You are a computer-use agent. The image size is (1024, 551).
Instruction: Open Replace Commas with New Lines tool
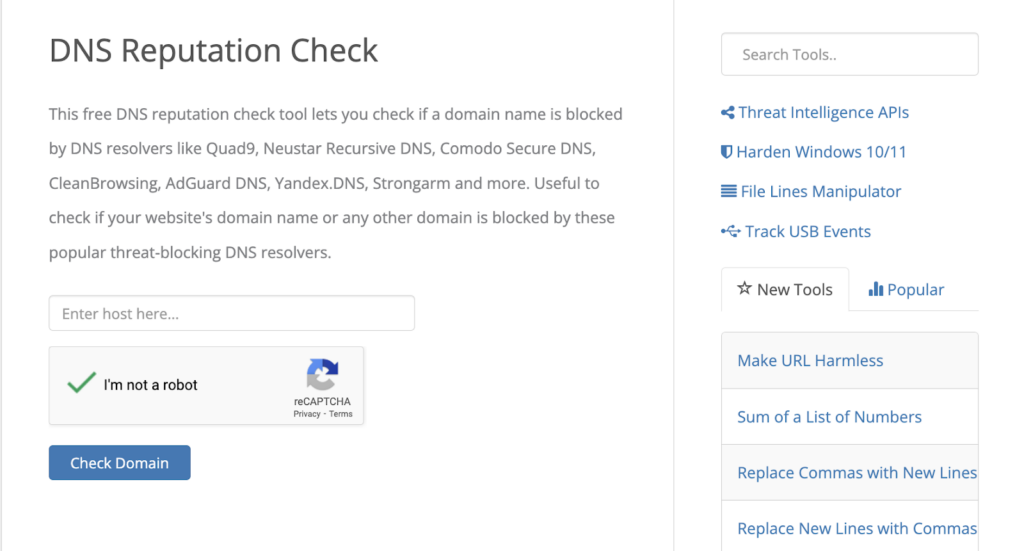(856, 473)
